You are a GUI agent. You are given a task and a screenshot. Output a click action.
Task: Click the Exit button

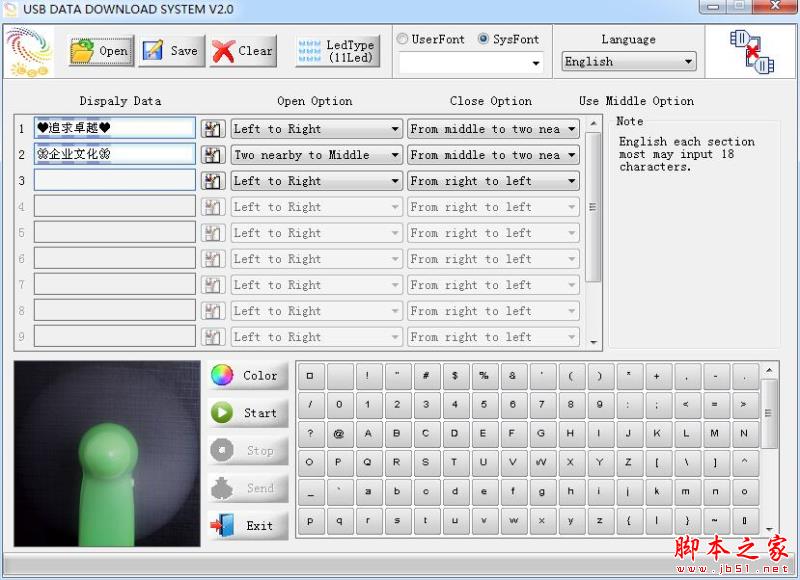coord(248,525)
